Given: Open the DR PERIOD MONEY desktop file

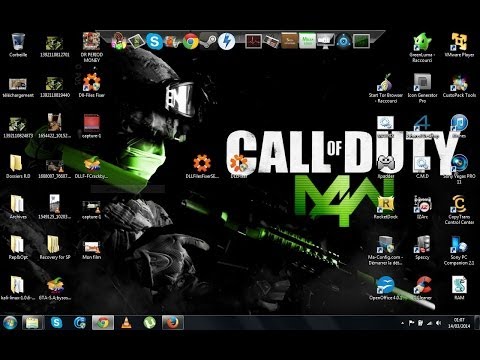Looking at the screenshot, I should point(92,47).
